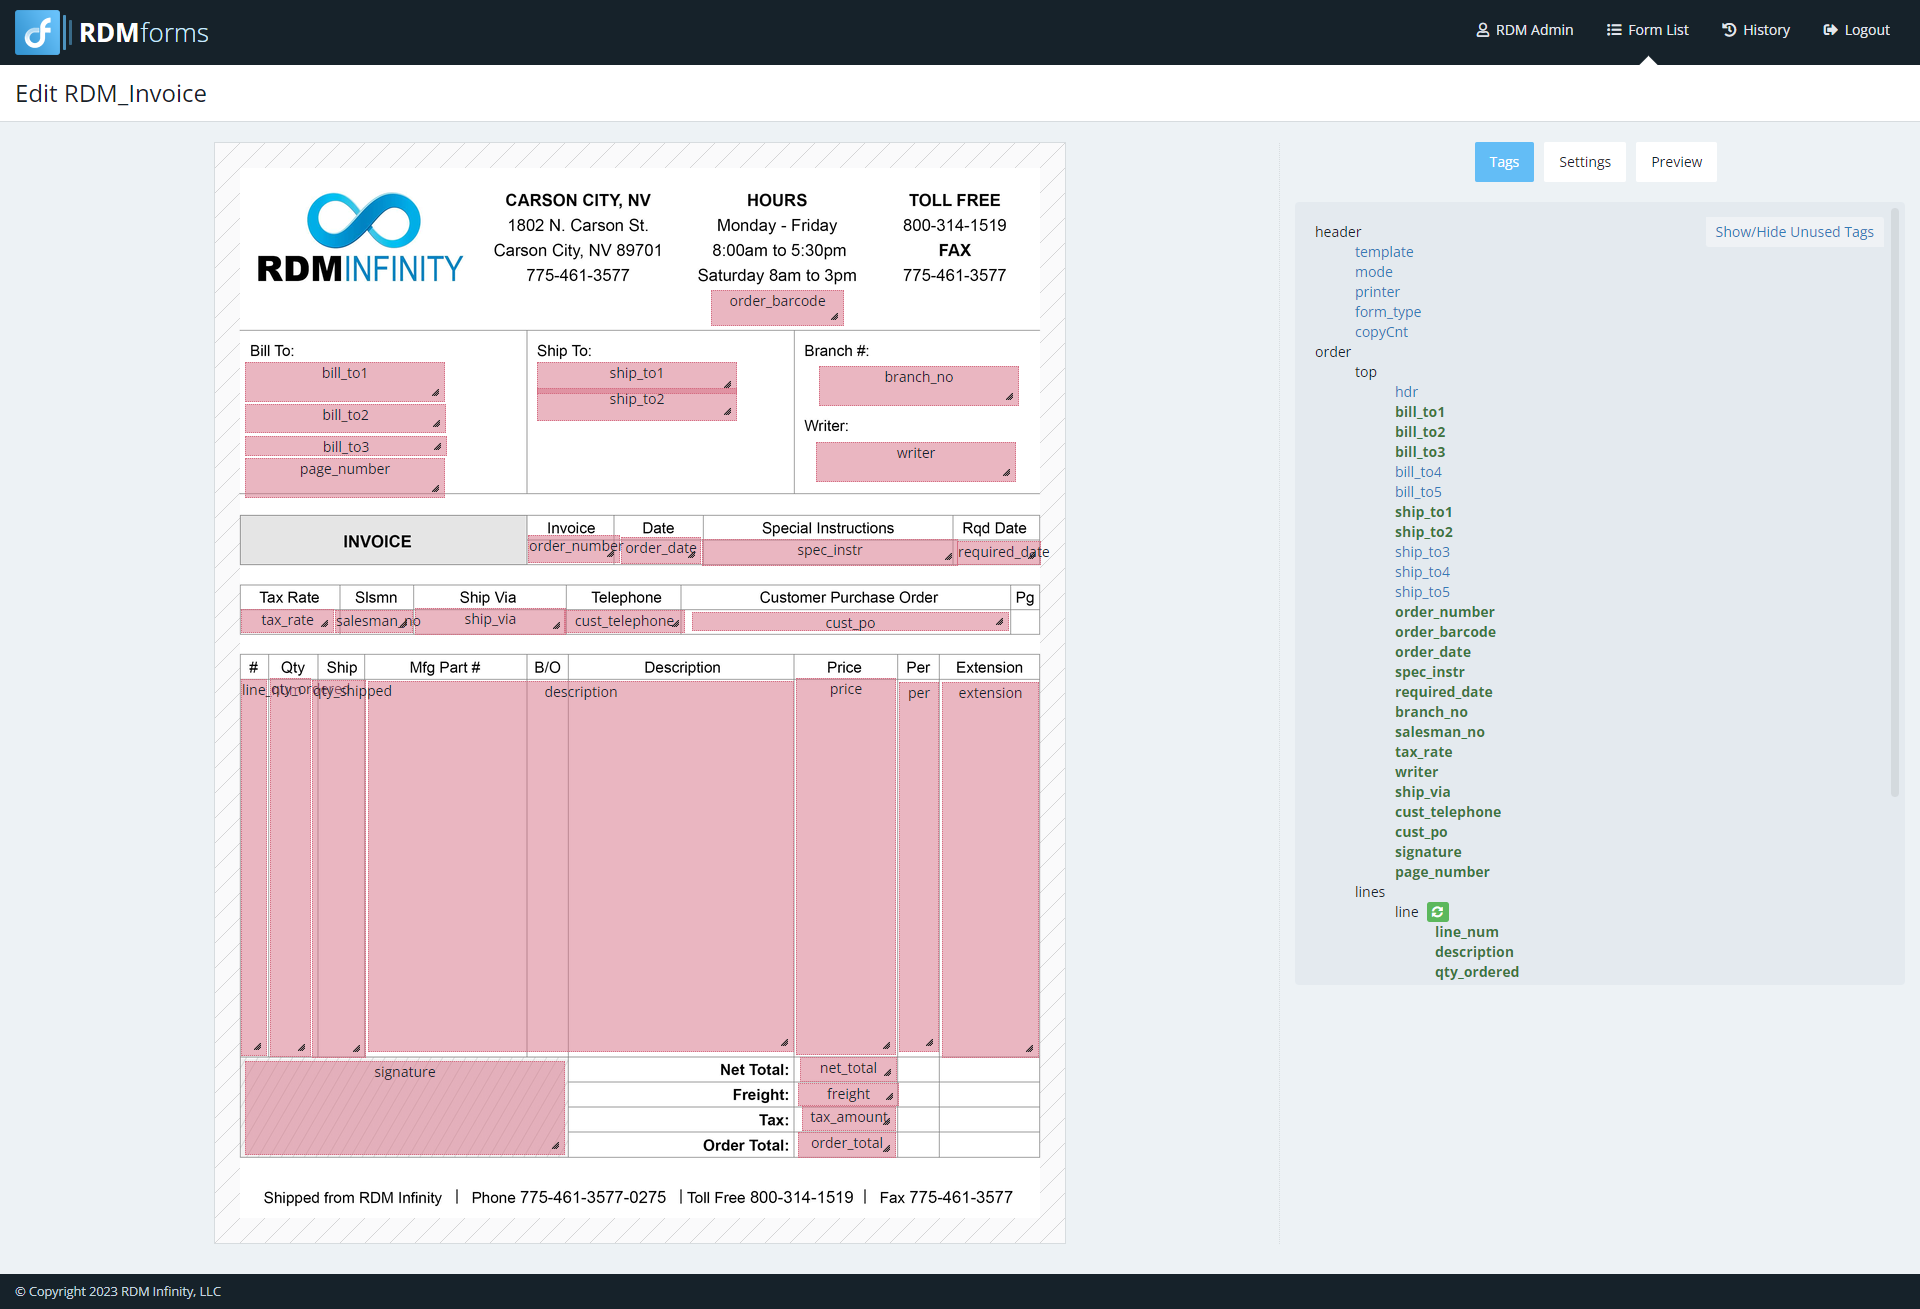Select the cust_po field on the form
This screenshot has width=1920, height=1309.
tap(849, 622)
